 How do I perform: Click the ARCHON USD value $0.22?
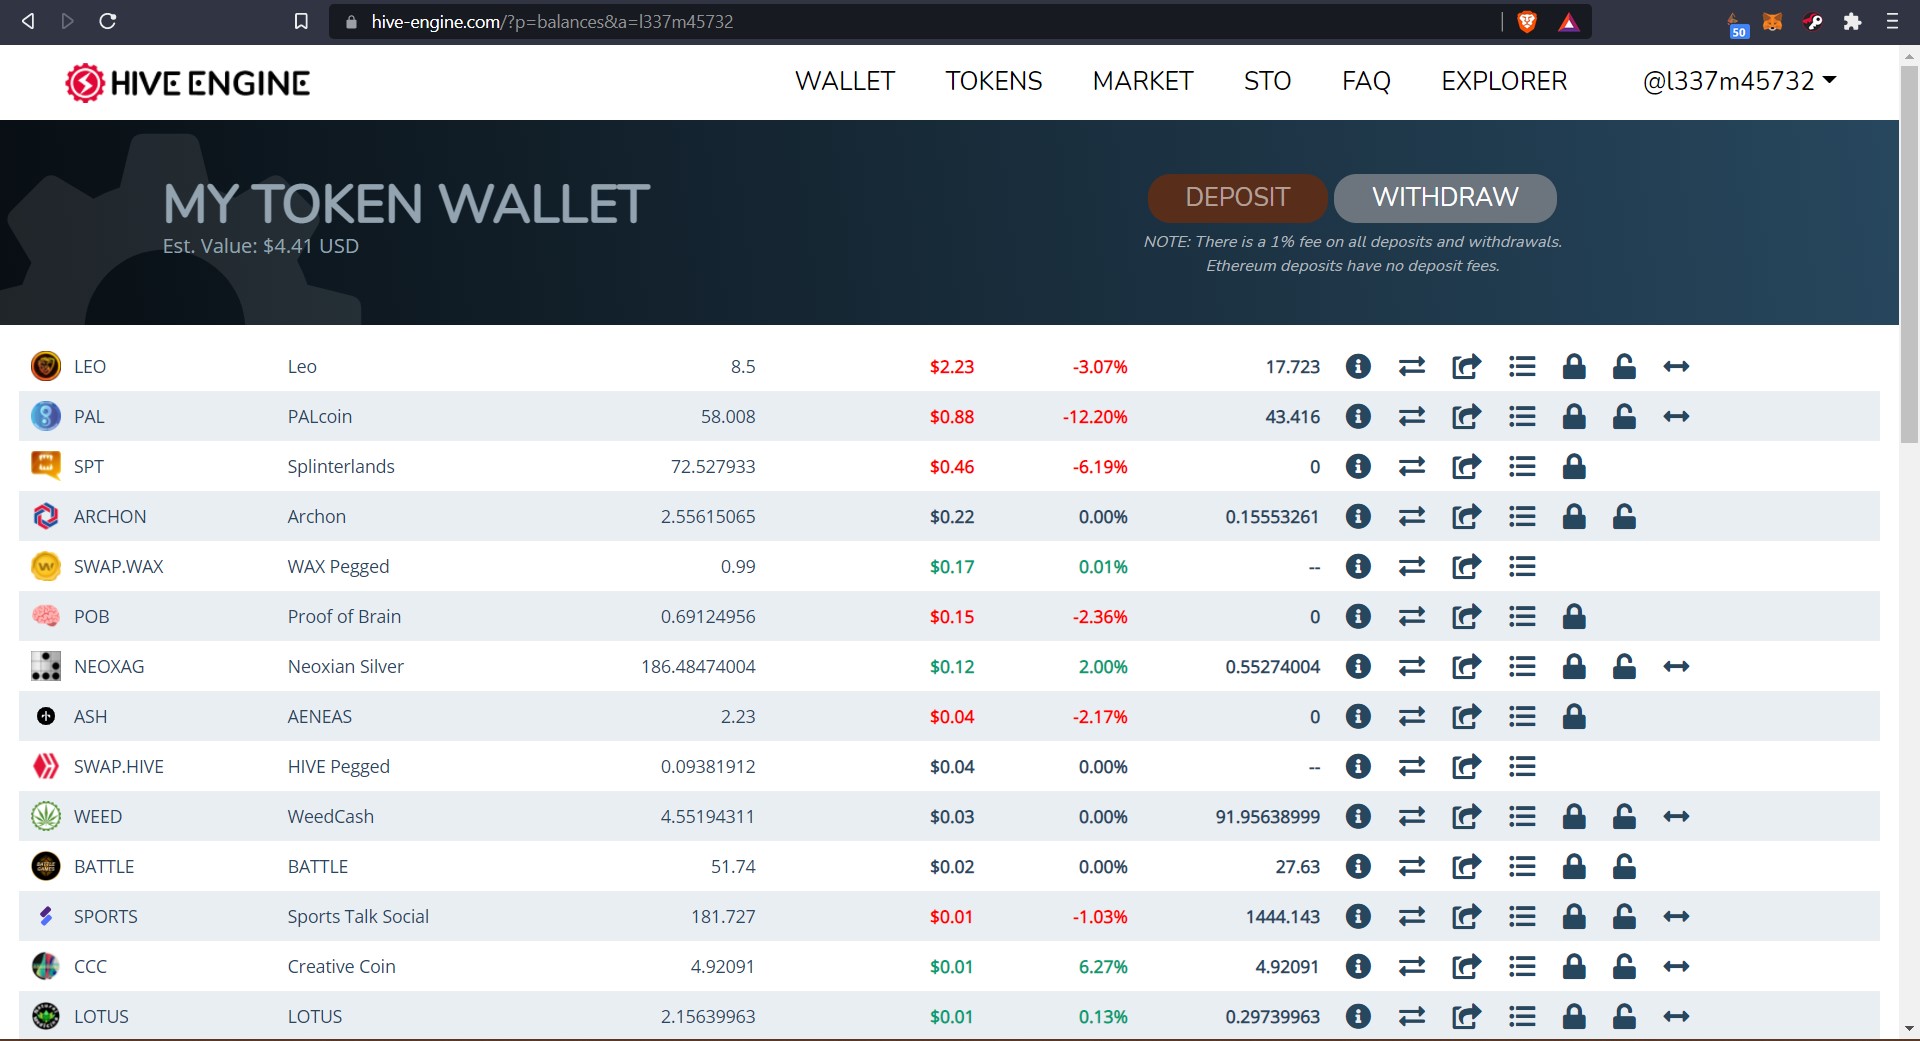(952, 517)
